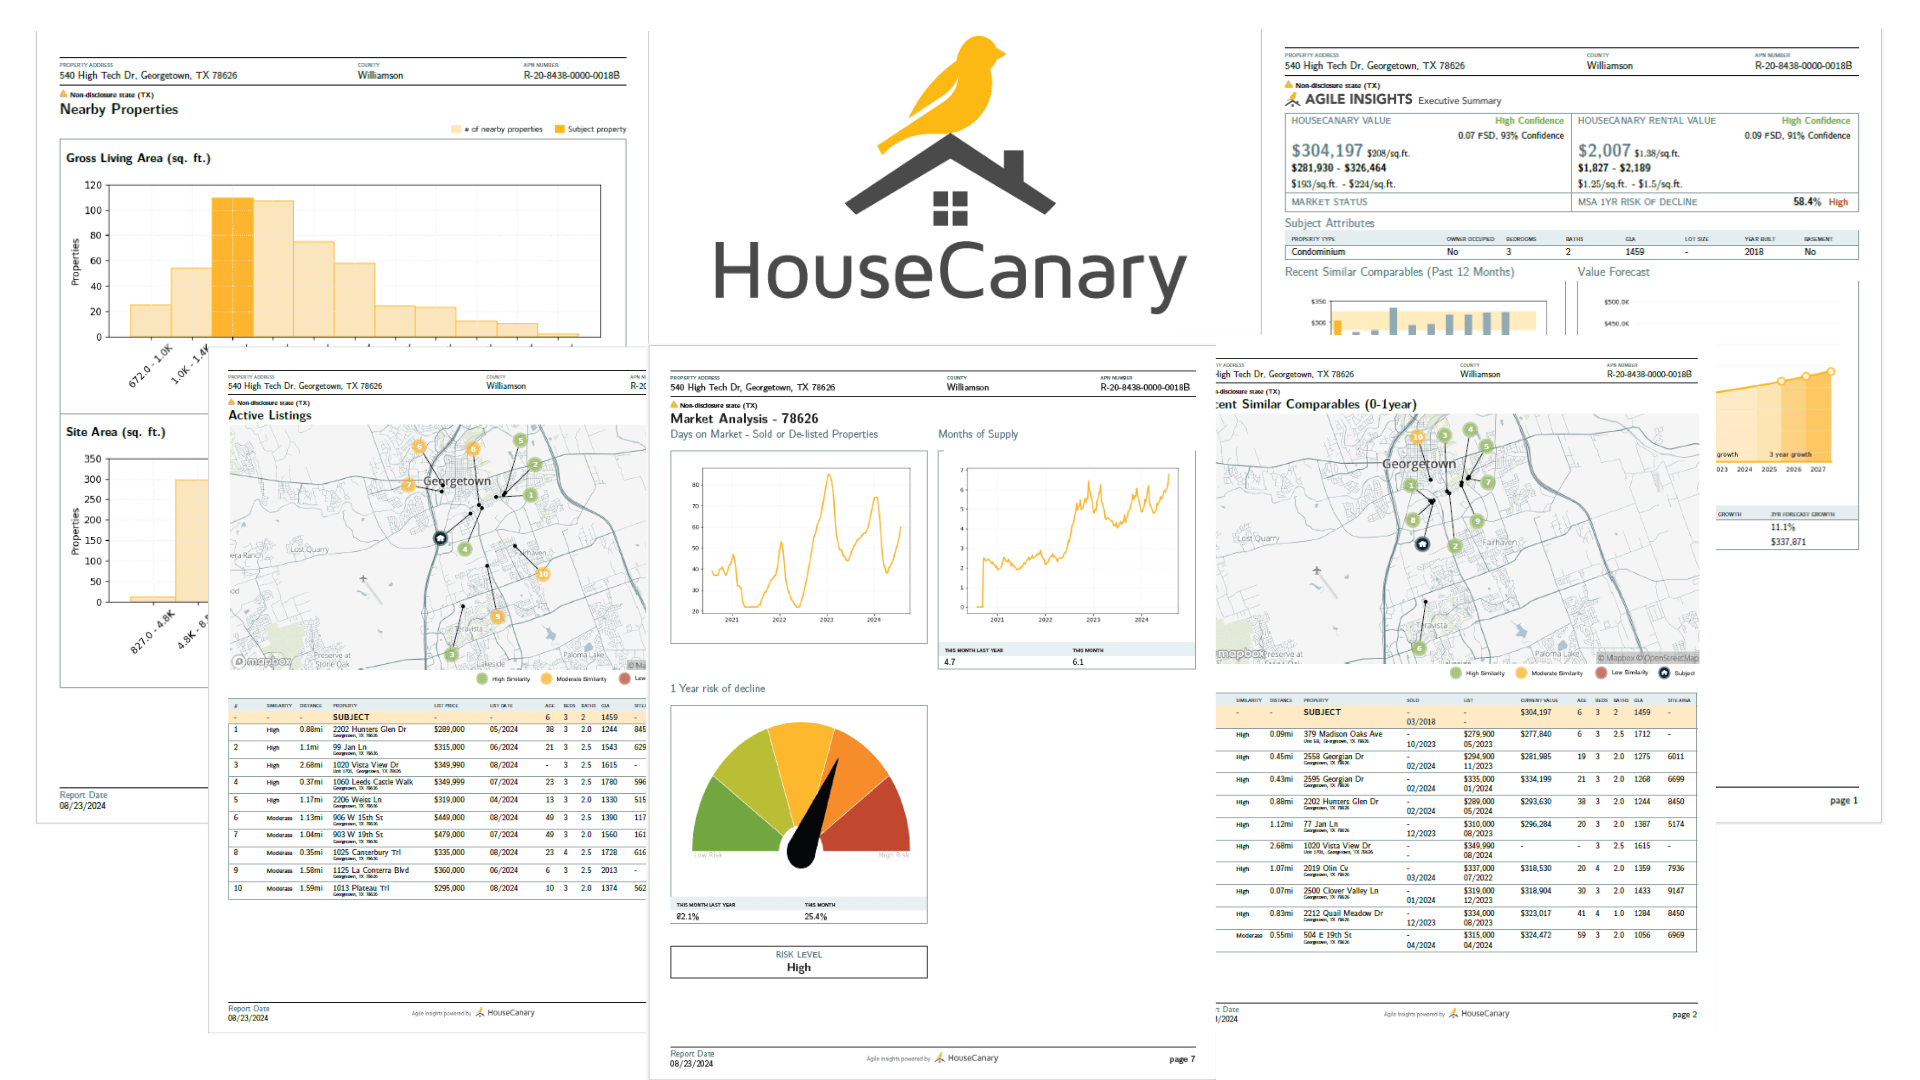Click the Subject property legend swatch in Nearby Properties
Image resolution: width=1920 pixels, height=1080 pixels.
560,129
